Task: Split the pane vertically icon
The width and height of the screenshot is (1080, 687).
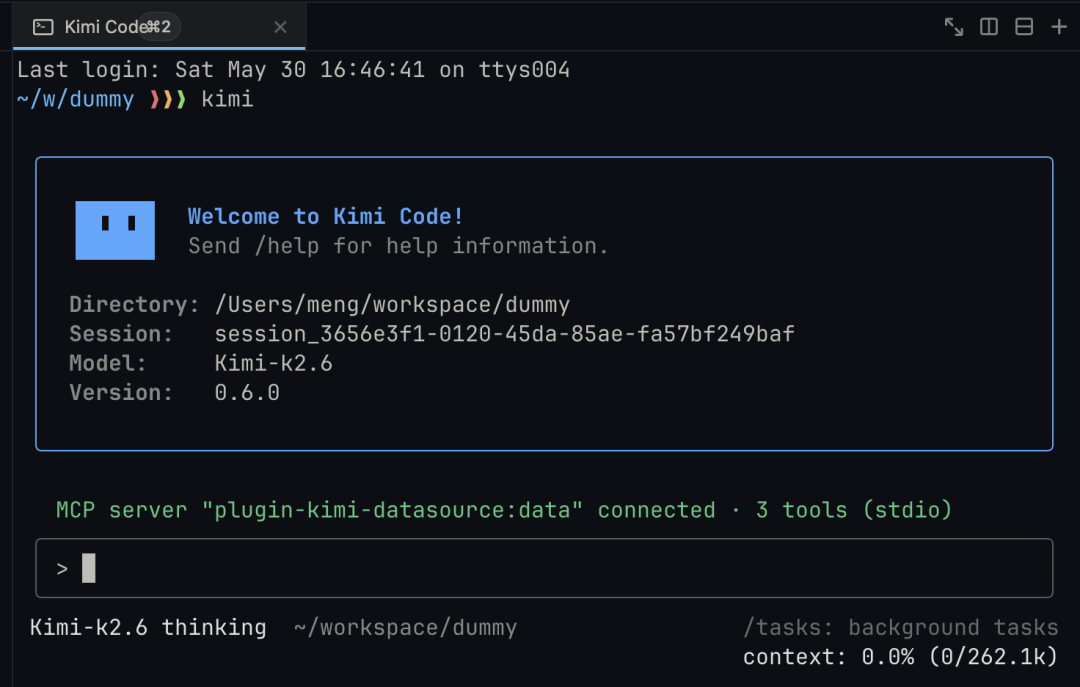Action: [x=988, y=27]
